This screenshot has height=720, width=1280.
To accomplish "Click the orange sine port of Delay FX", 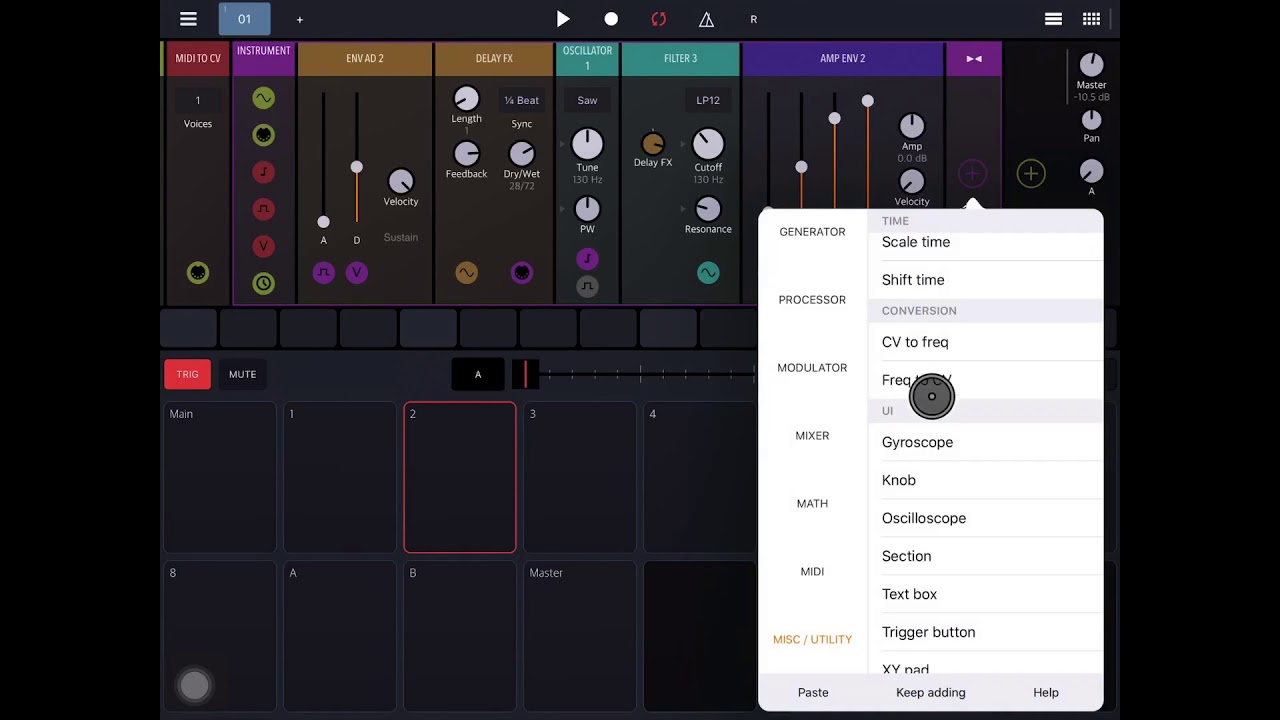I will [466, 273].
